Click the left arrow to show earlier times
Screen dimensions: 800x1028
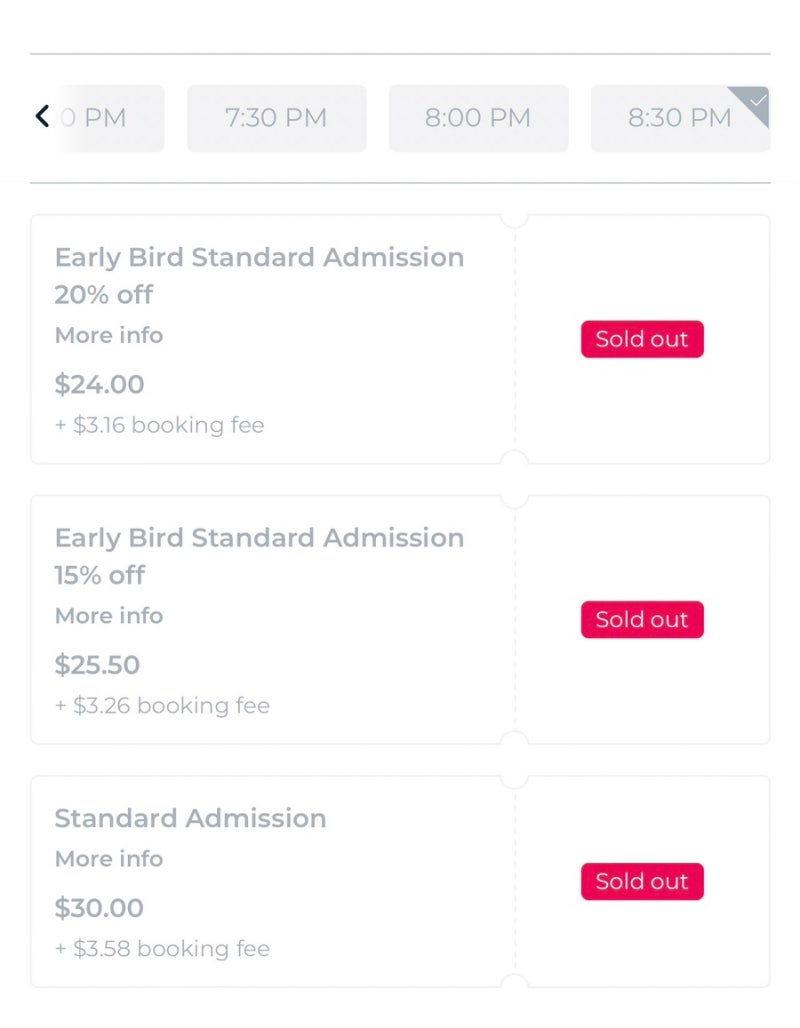[x=43, y=117]
